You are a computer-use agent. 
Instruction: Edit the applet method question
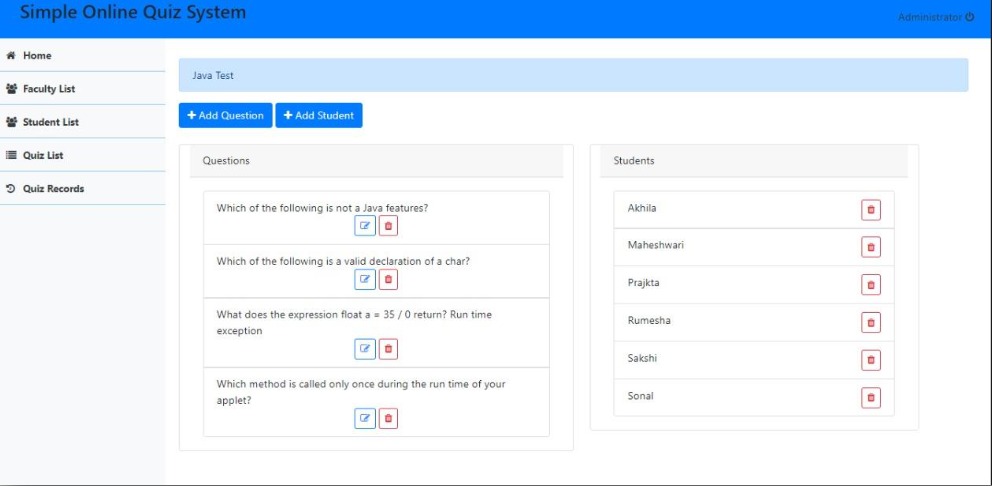tap(365, 419)
